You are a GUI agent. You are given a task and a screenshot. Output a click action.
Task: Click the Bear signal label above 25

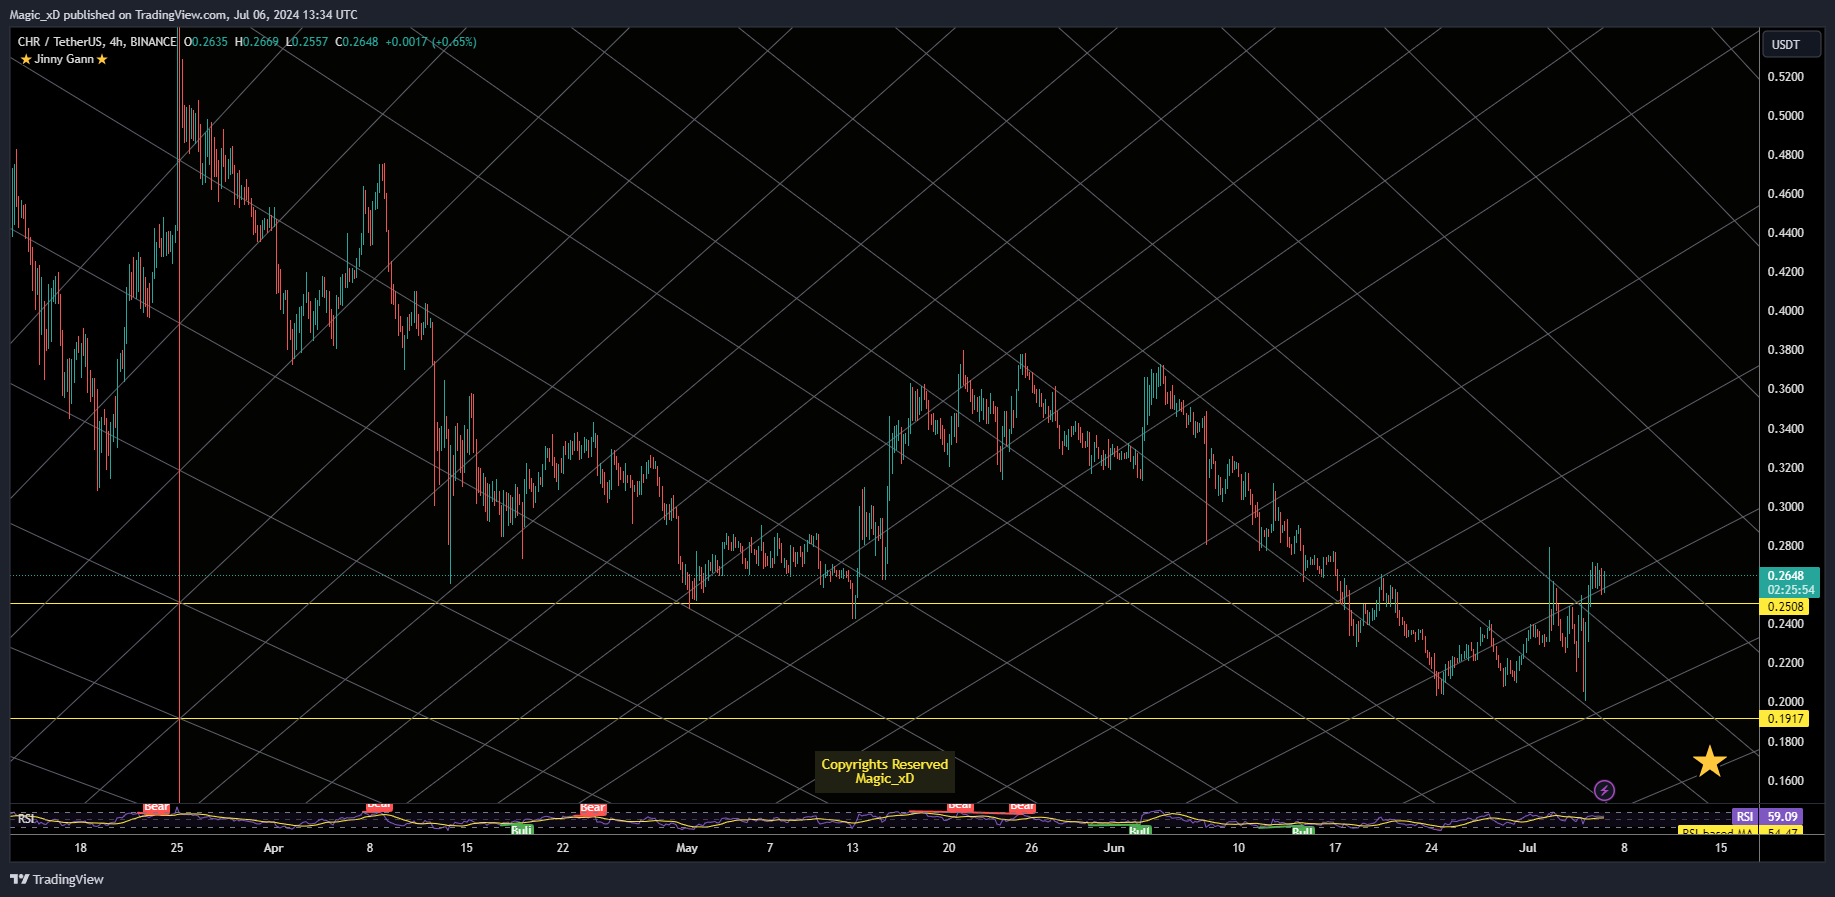[x=156, y=808]
